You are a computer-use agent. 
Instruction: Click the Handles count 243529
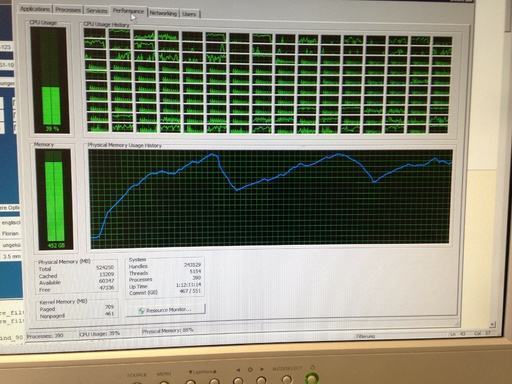192,265
